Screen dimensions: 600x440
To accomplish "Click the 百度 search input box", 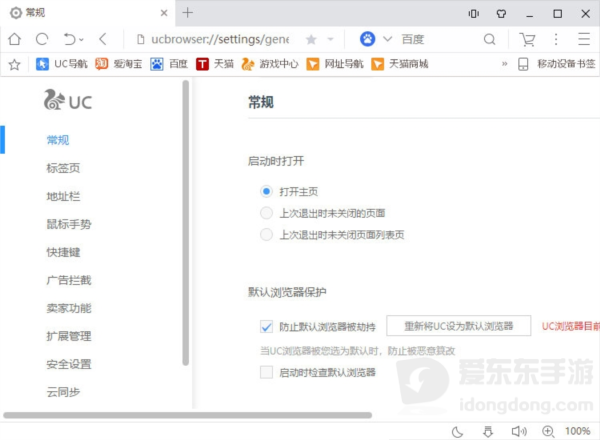I will pyautogui.click(x=438, y=39).
